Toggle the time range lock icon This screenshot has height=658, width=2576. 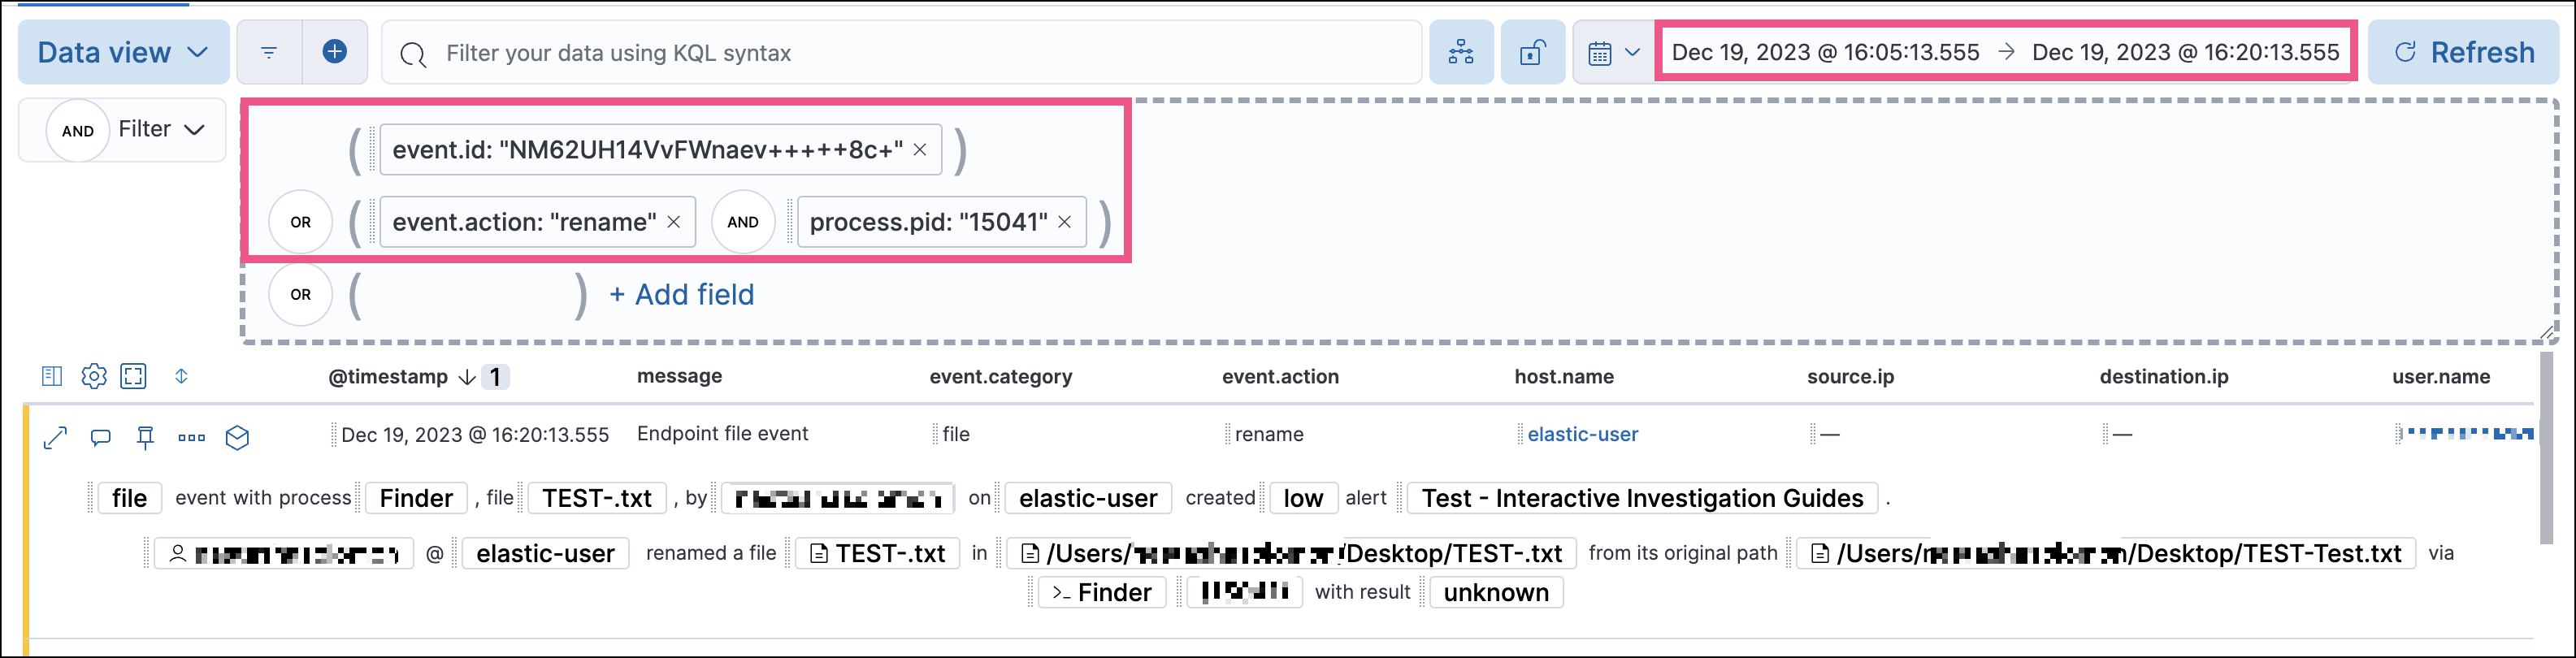point(1533,52)
